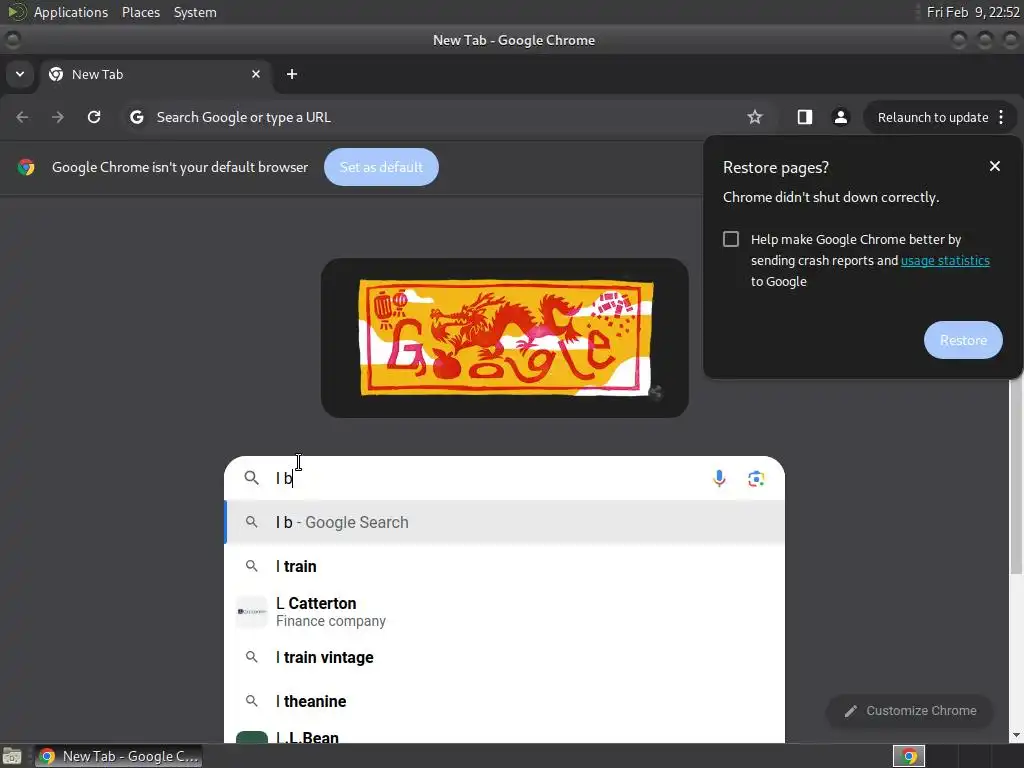The width and height of the screenshot is (1024, 768).
Task: Bookmark this tab with the star icon
Action: tap(755, 117)
